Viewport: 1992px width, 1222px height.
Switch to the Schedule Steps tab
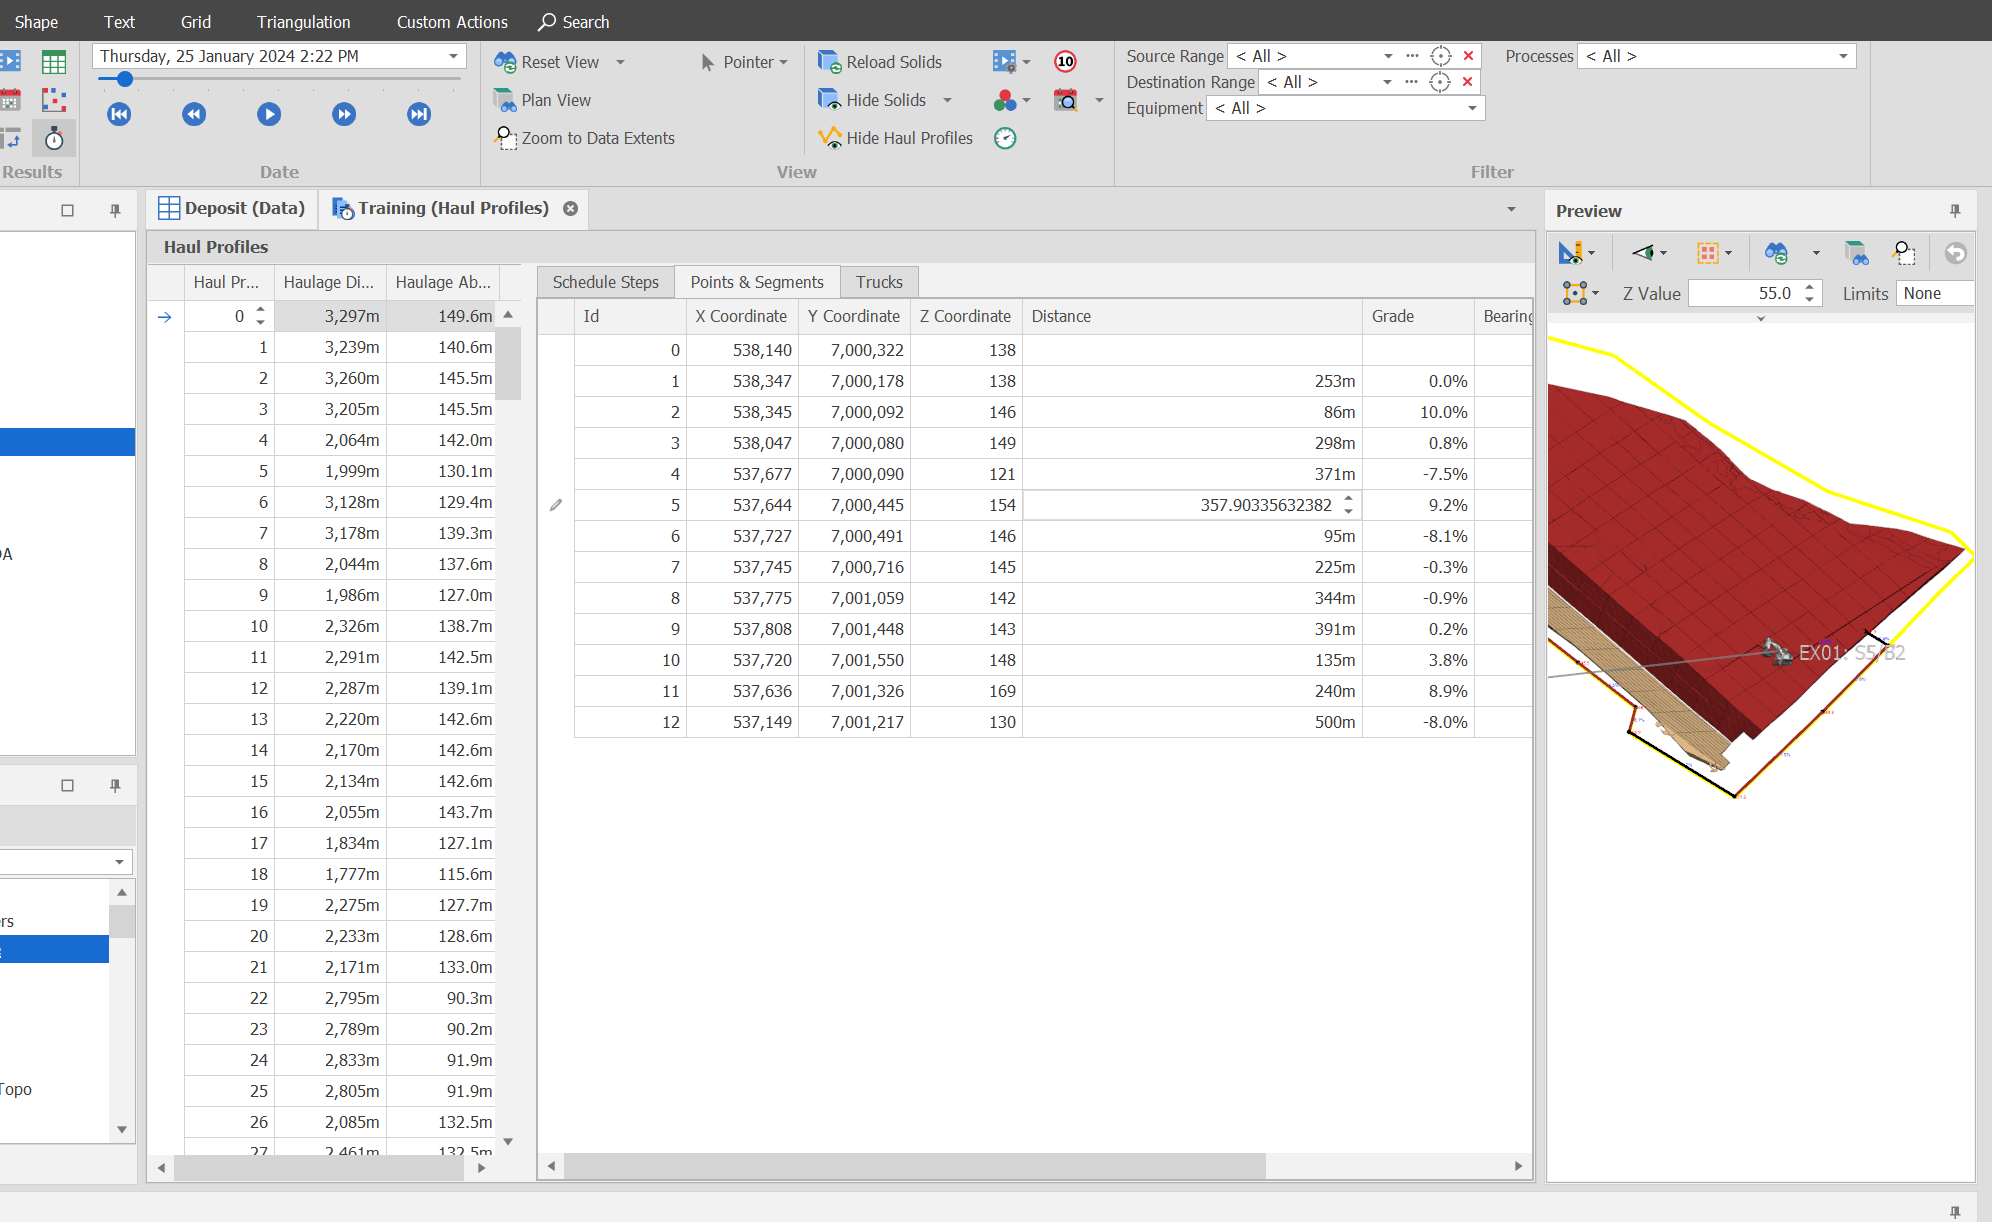coord(605,282)
